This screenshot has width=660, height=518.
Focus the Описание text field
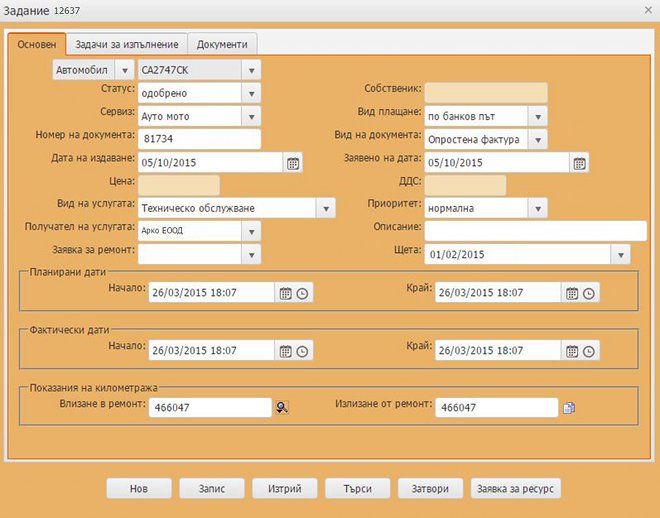click(x=535, y=231)
